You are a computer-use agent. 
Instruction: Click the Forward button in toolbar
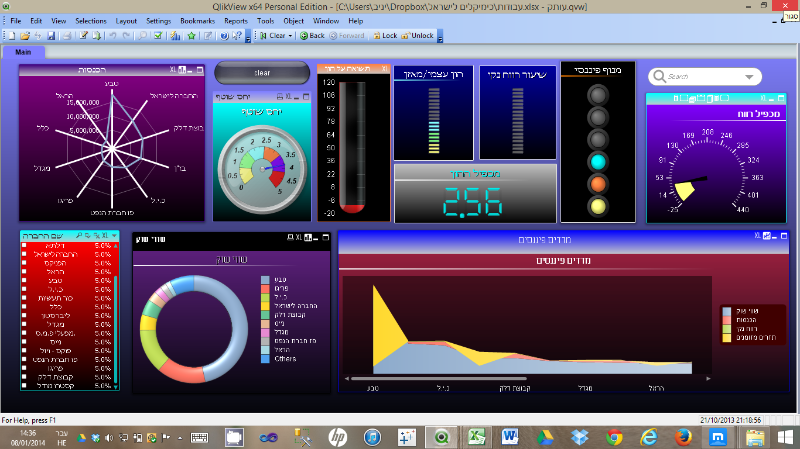click(x=347, y=36)
